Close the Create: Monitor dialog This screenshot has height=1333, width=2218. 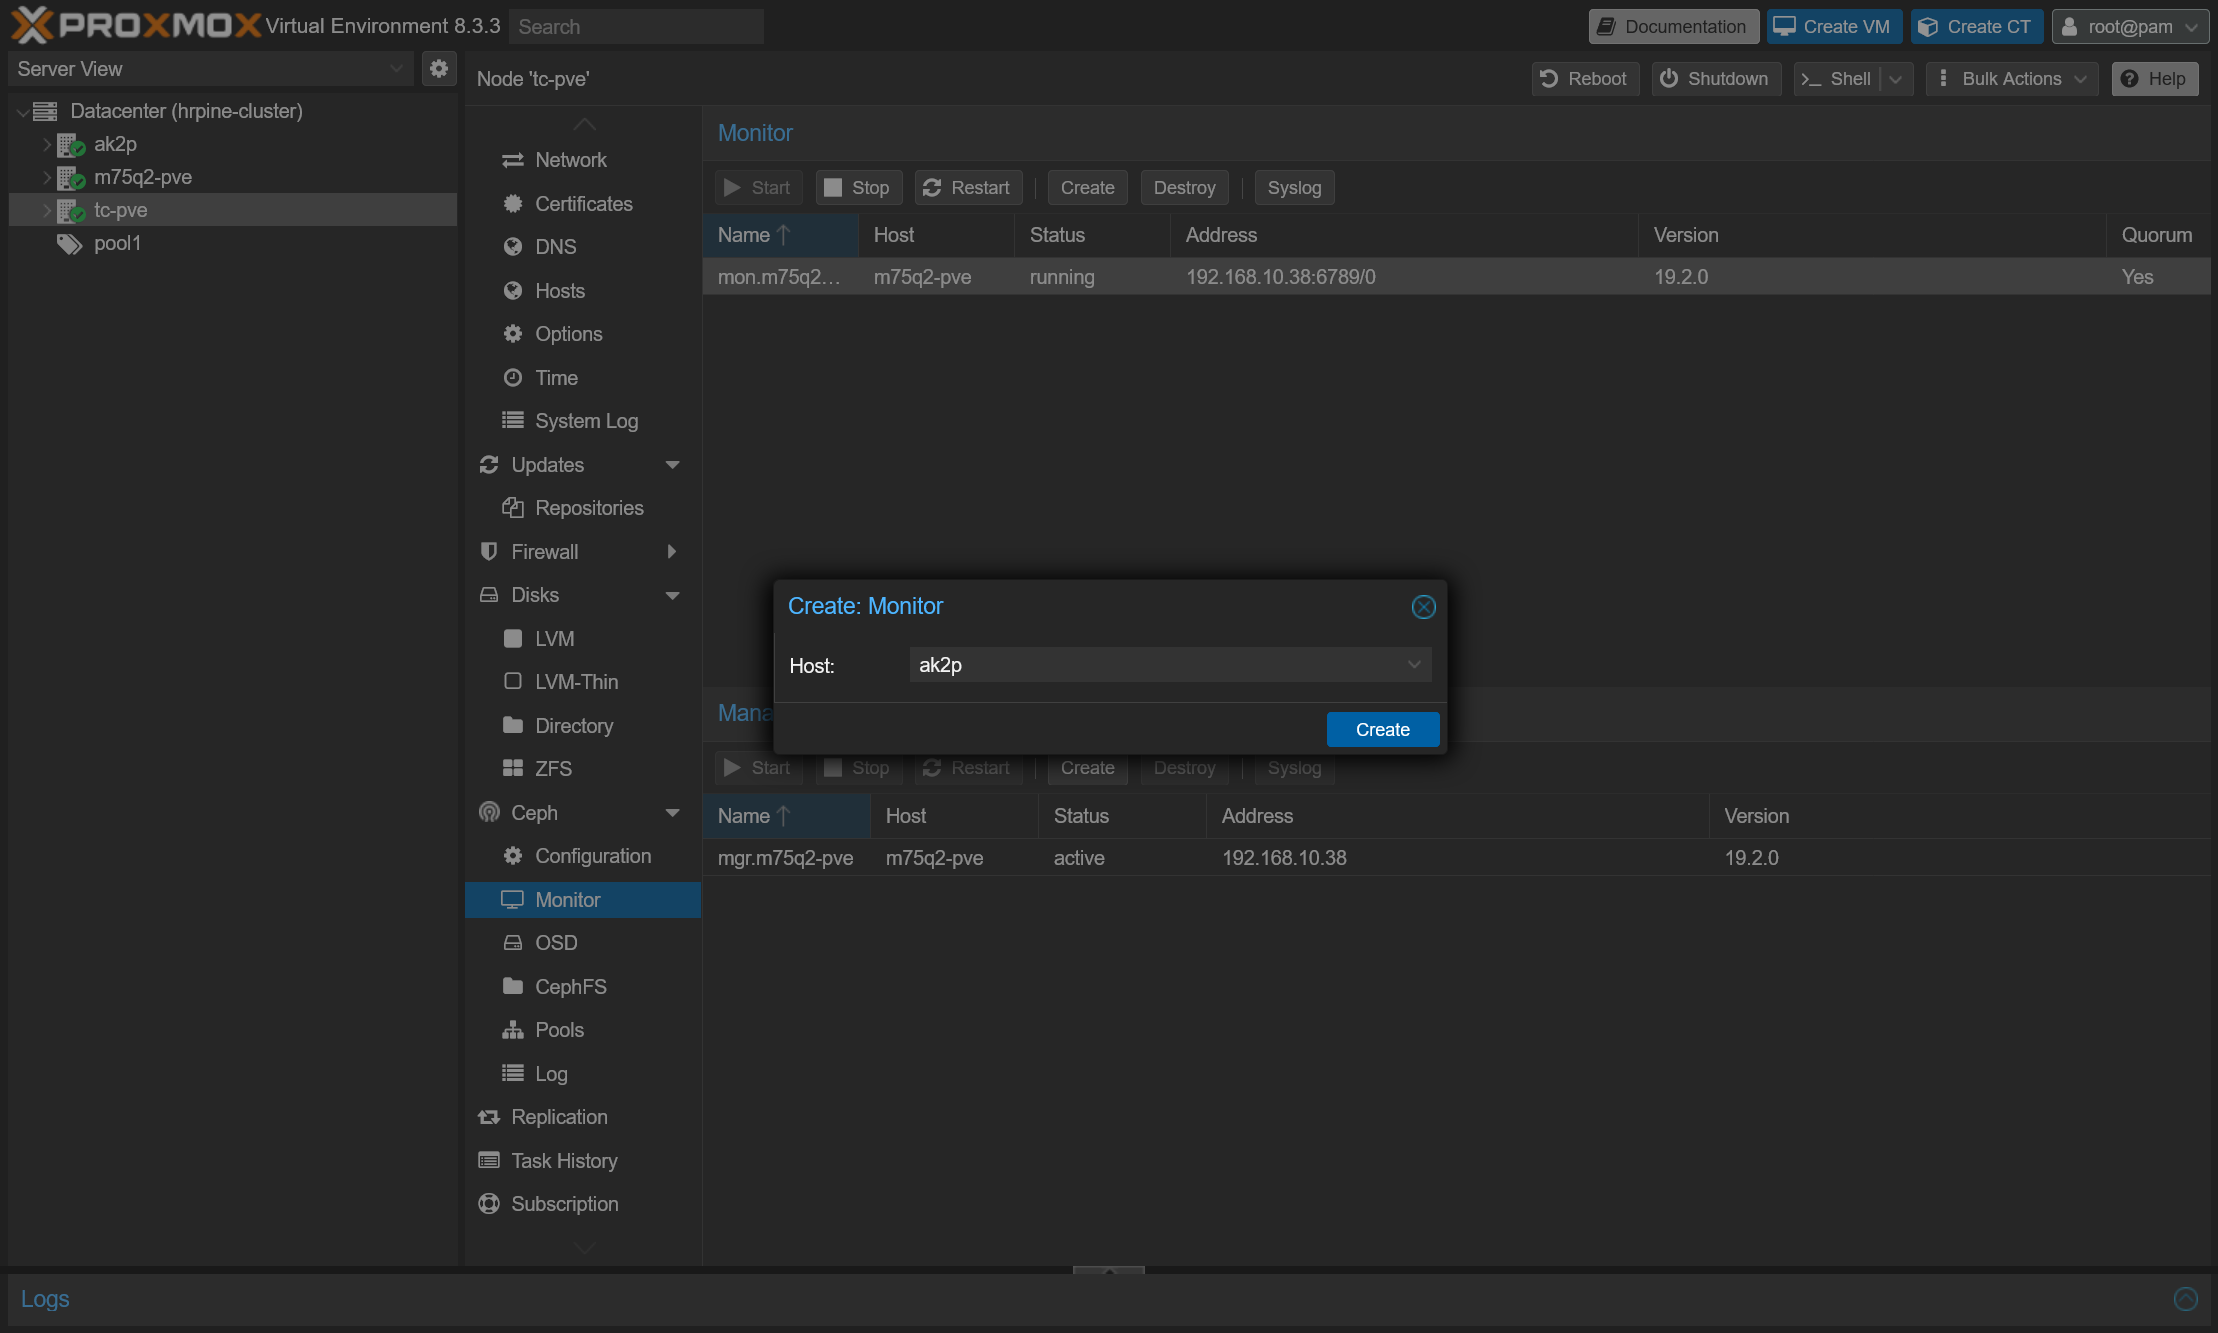[x=1423, y=607]
